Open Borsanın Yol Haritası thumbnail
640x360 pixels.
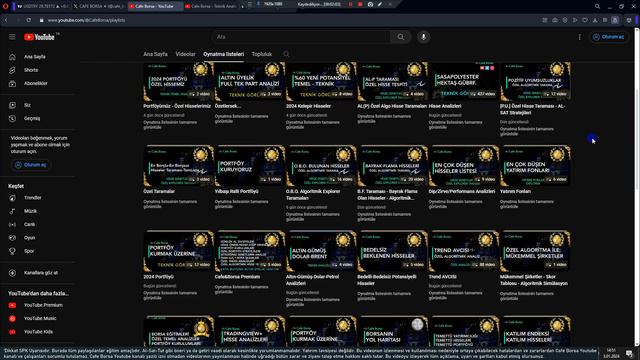[393, 331]
